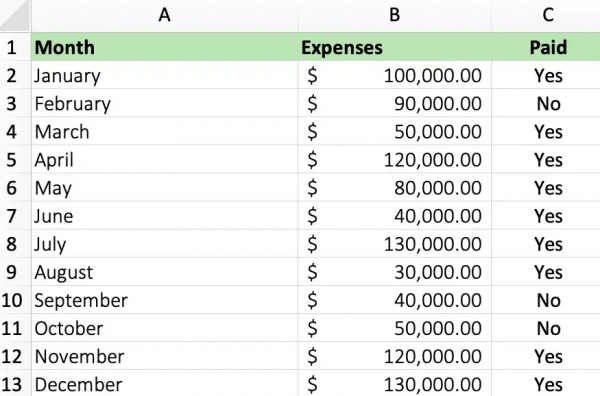600x396 pixels.
Task: Select column B header
Action: 395,15
